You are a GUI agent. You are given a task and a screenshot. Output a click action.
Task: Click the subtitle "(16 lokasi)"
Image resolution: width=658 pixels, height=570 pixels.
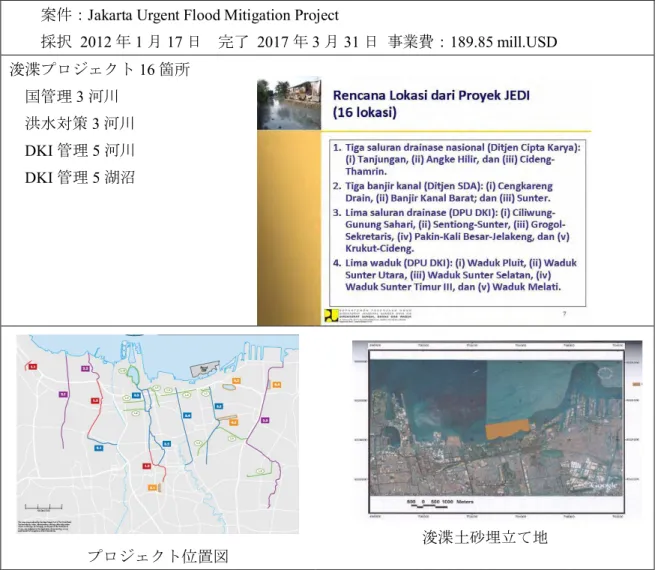pyautogui.click(x=365, y=112)
